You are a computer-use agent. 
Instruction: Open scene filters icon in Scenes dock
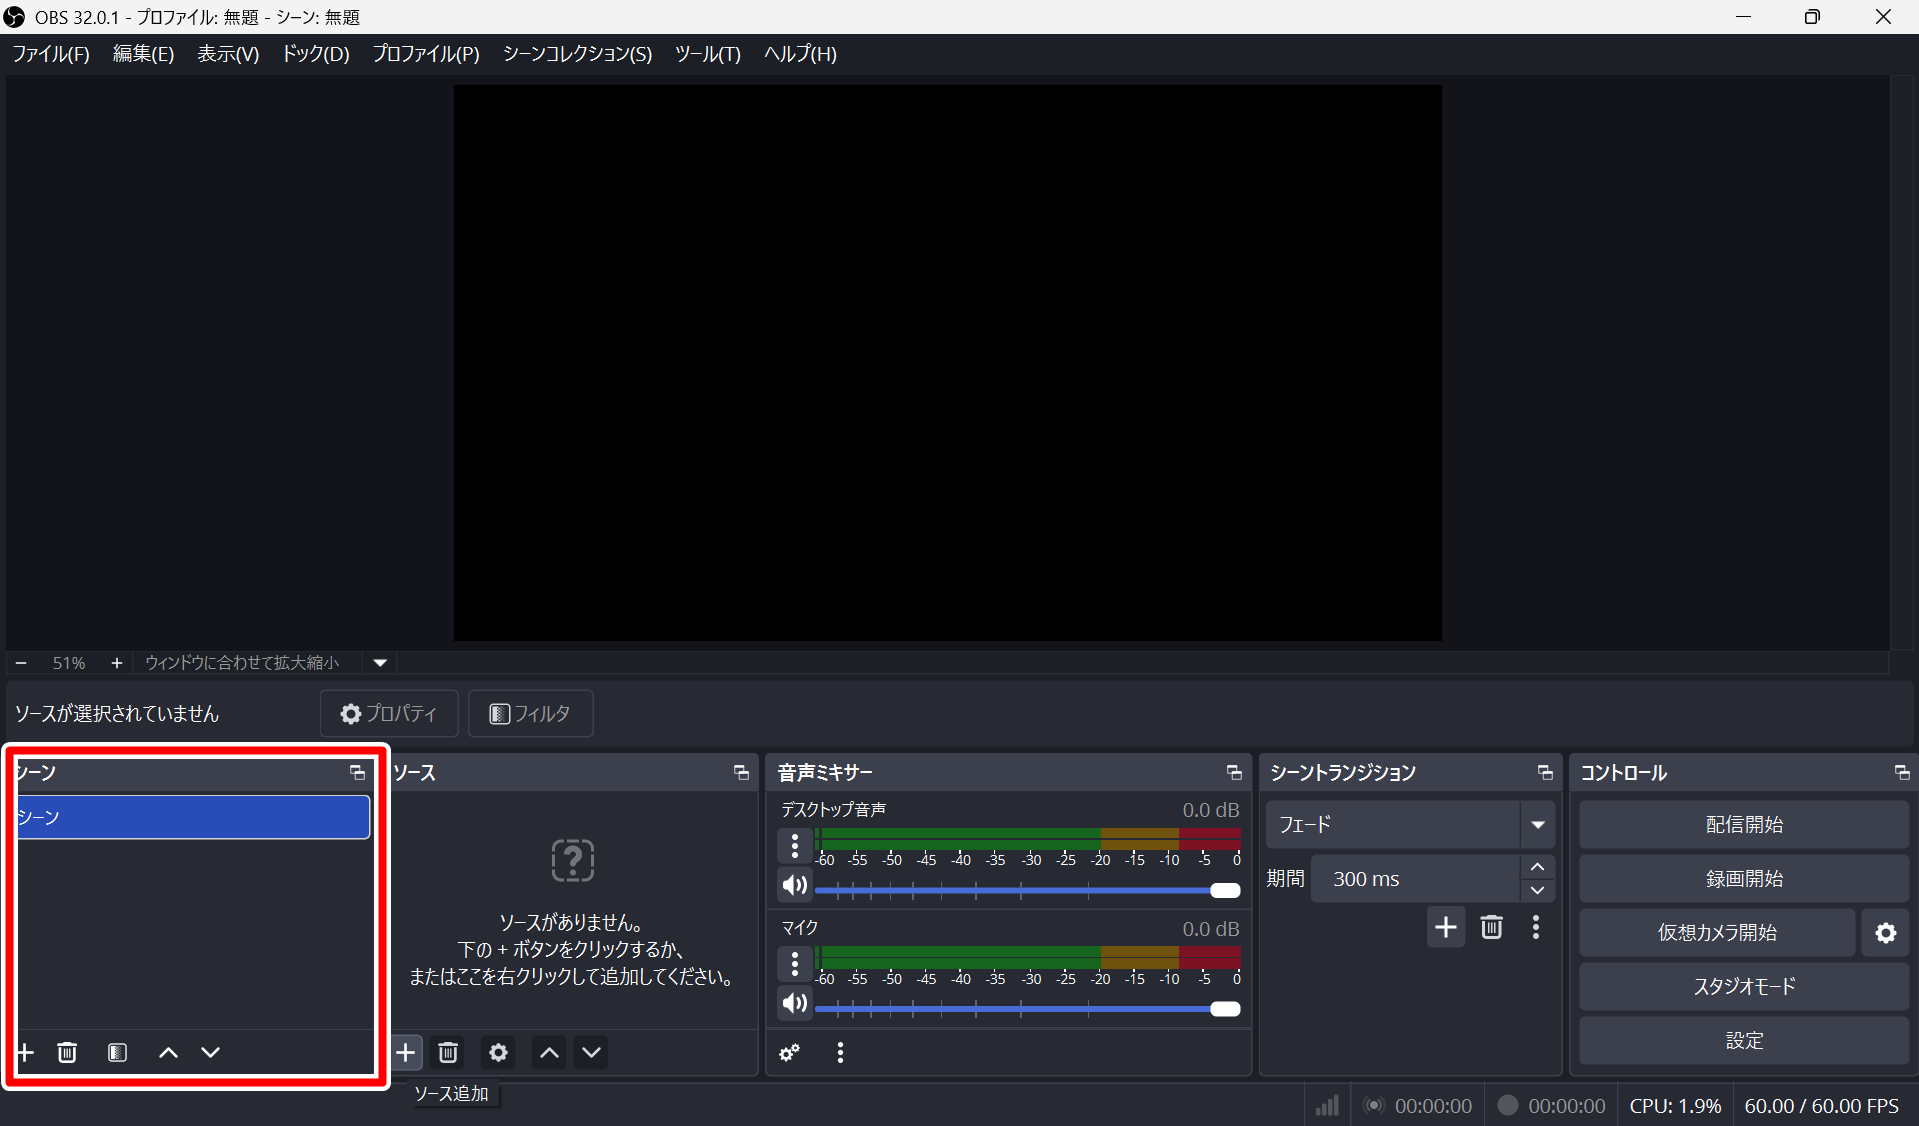(x=117, y=1052)
